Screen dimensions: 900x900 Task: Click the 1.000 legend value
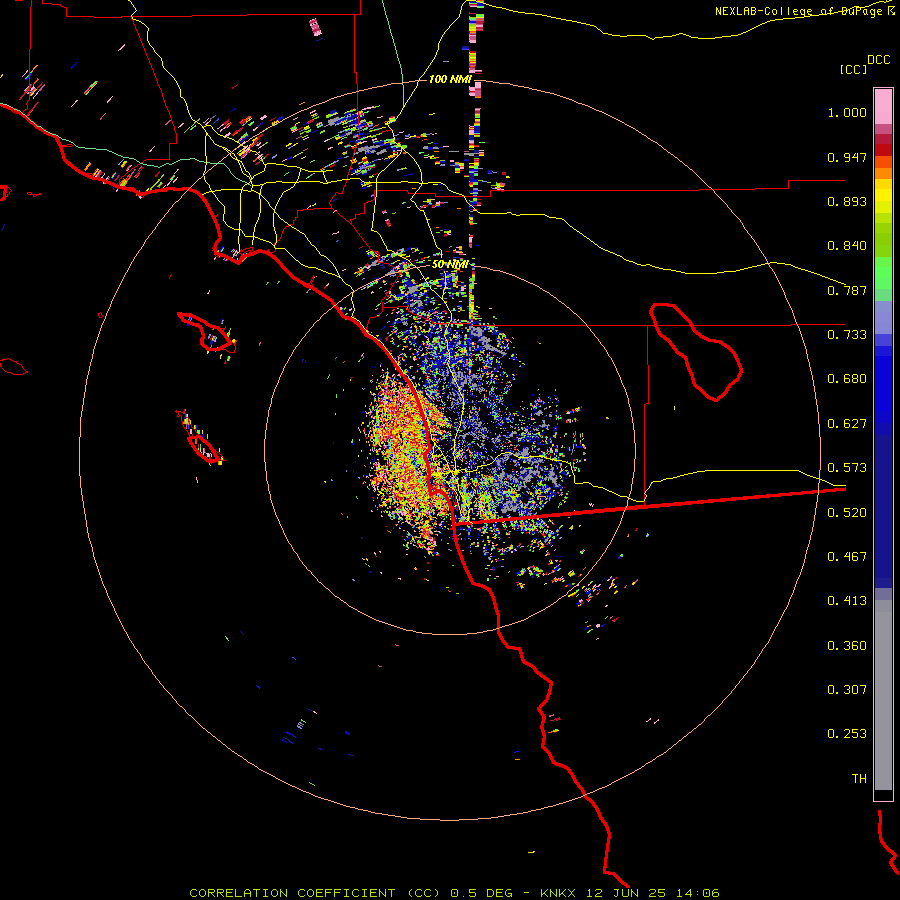point(847,112)
